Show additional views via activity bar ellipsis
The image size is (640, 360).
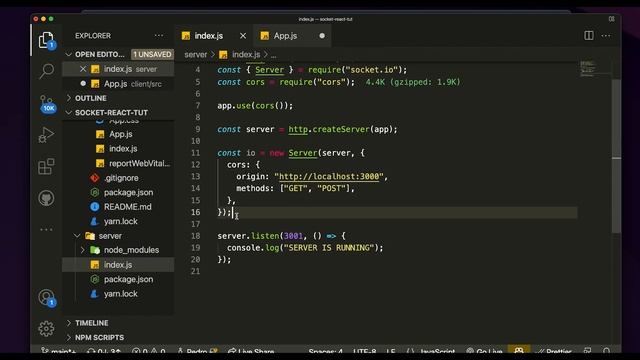point(46,229)
